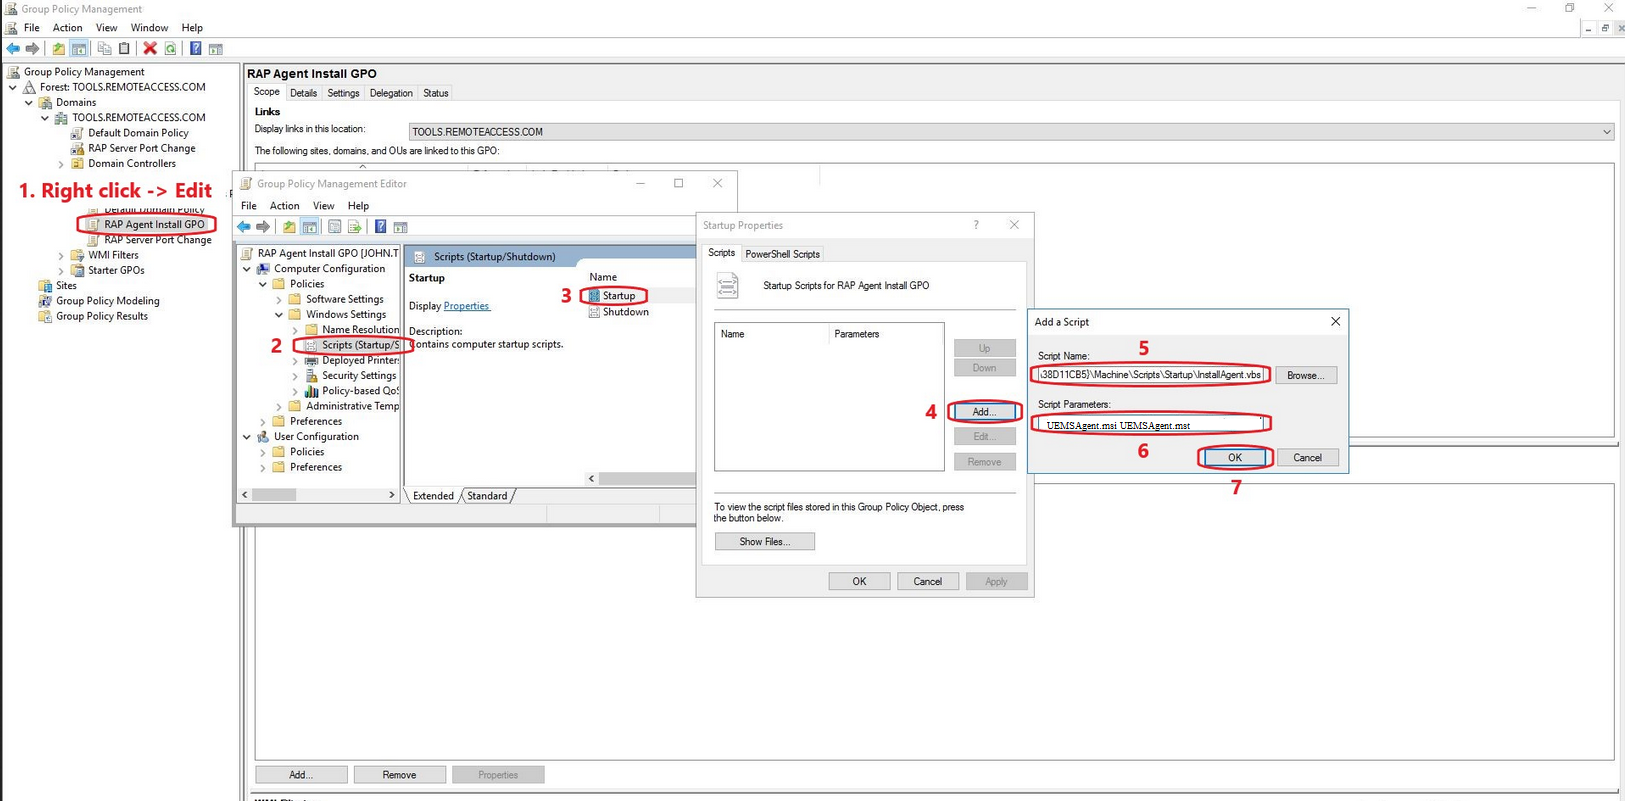
Task: Toggle the Action Pane icon in main toolbar
Action: pyautogui.click(x=215, y=48)
